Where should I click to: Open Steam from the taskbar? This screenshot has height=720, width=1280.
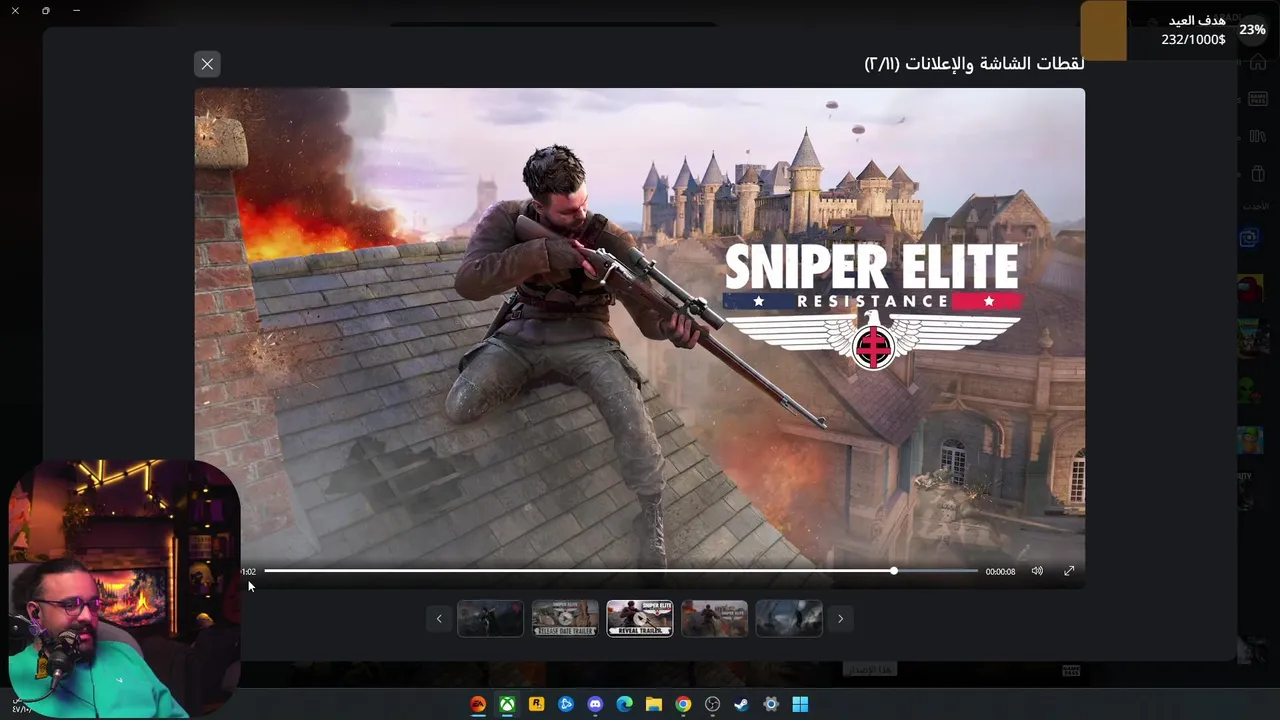point(741,704)
